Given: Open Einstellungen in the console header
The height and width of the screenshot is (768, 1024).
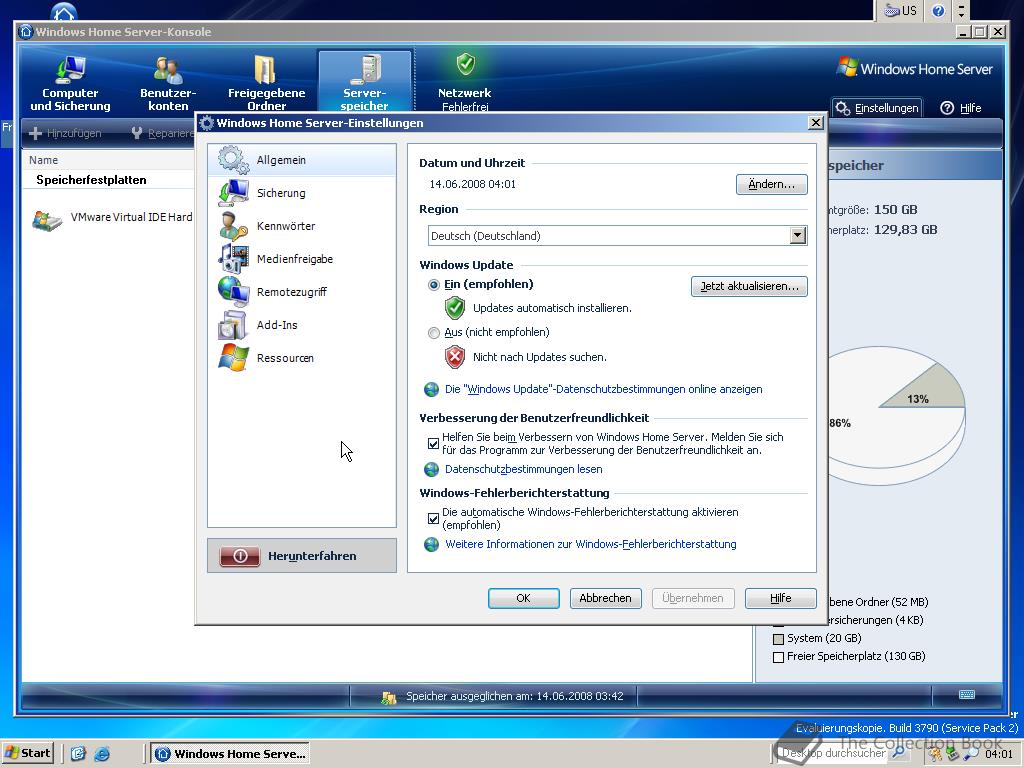Looking at the screenshot, I should point(877,108).
